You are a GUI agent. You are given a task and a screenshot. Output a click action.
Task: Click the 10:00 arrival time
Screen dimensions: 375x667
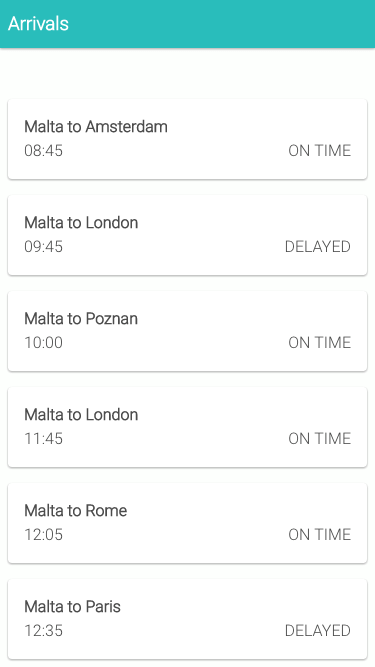[43, 342]
